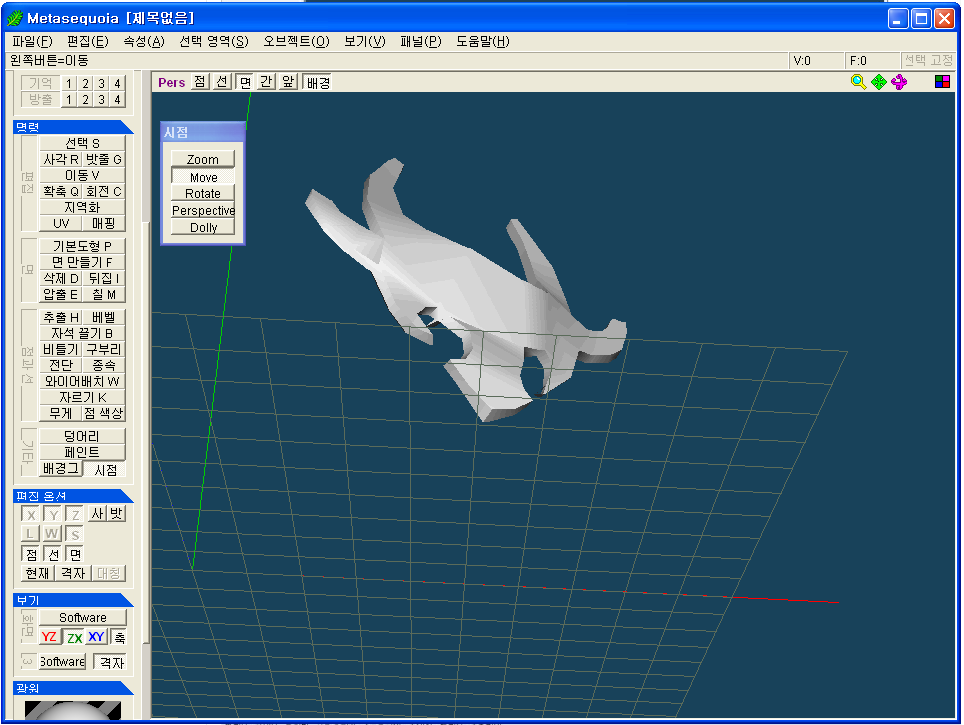The image size is (964, 725).
Task: Click the Pers projection label
Action: click(171, 82)
